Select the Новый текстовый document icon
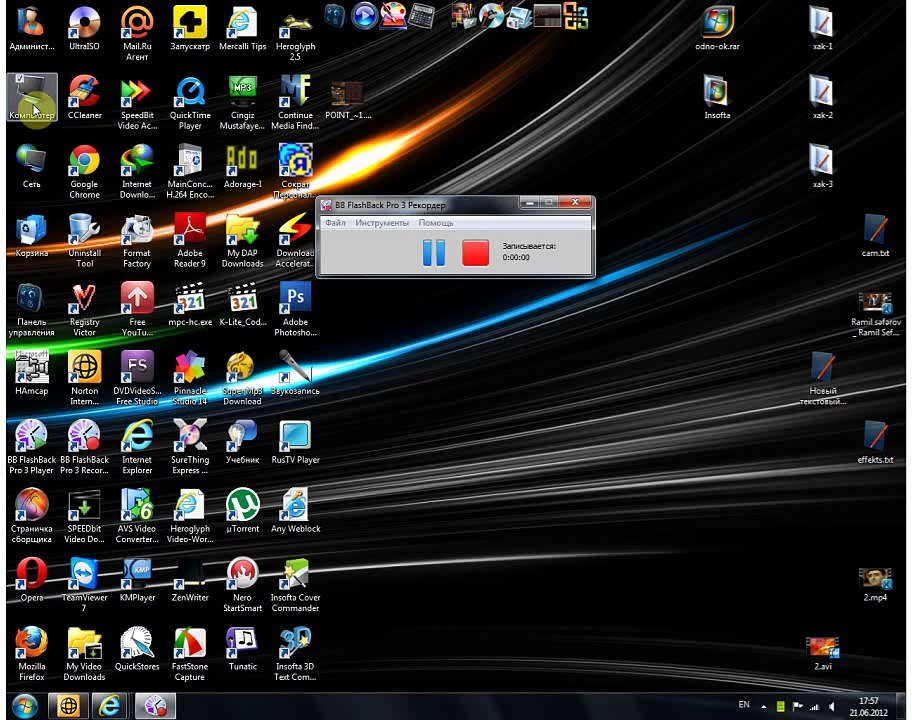The height and width of the screenshot is (720, 912). point(822,379)
